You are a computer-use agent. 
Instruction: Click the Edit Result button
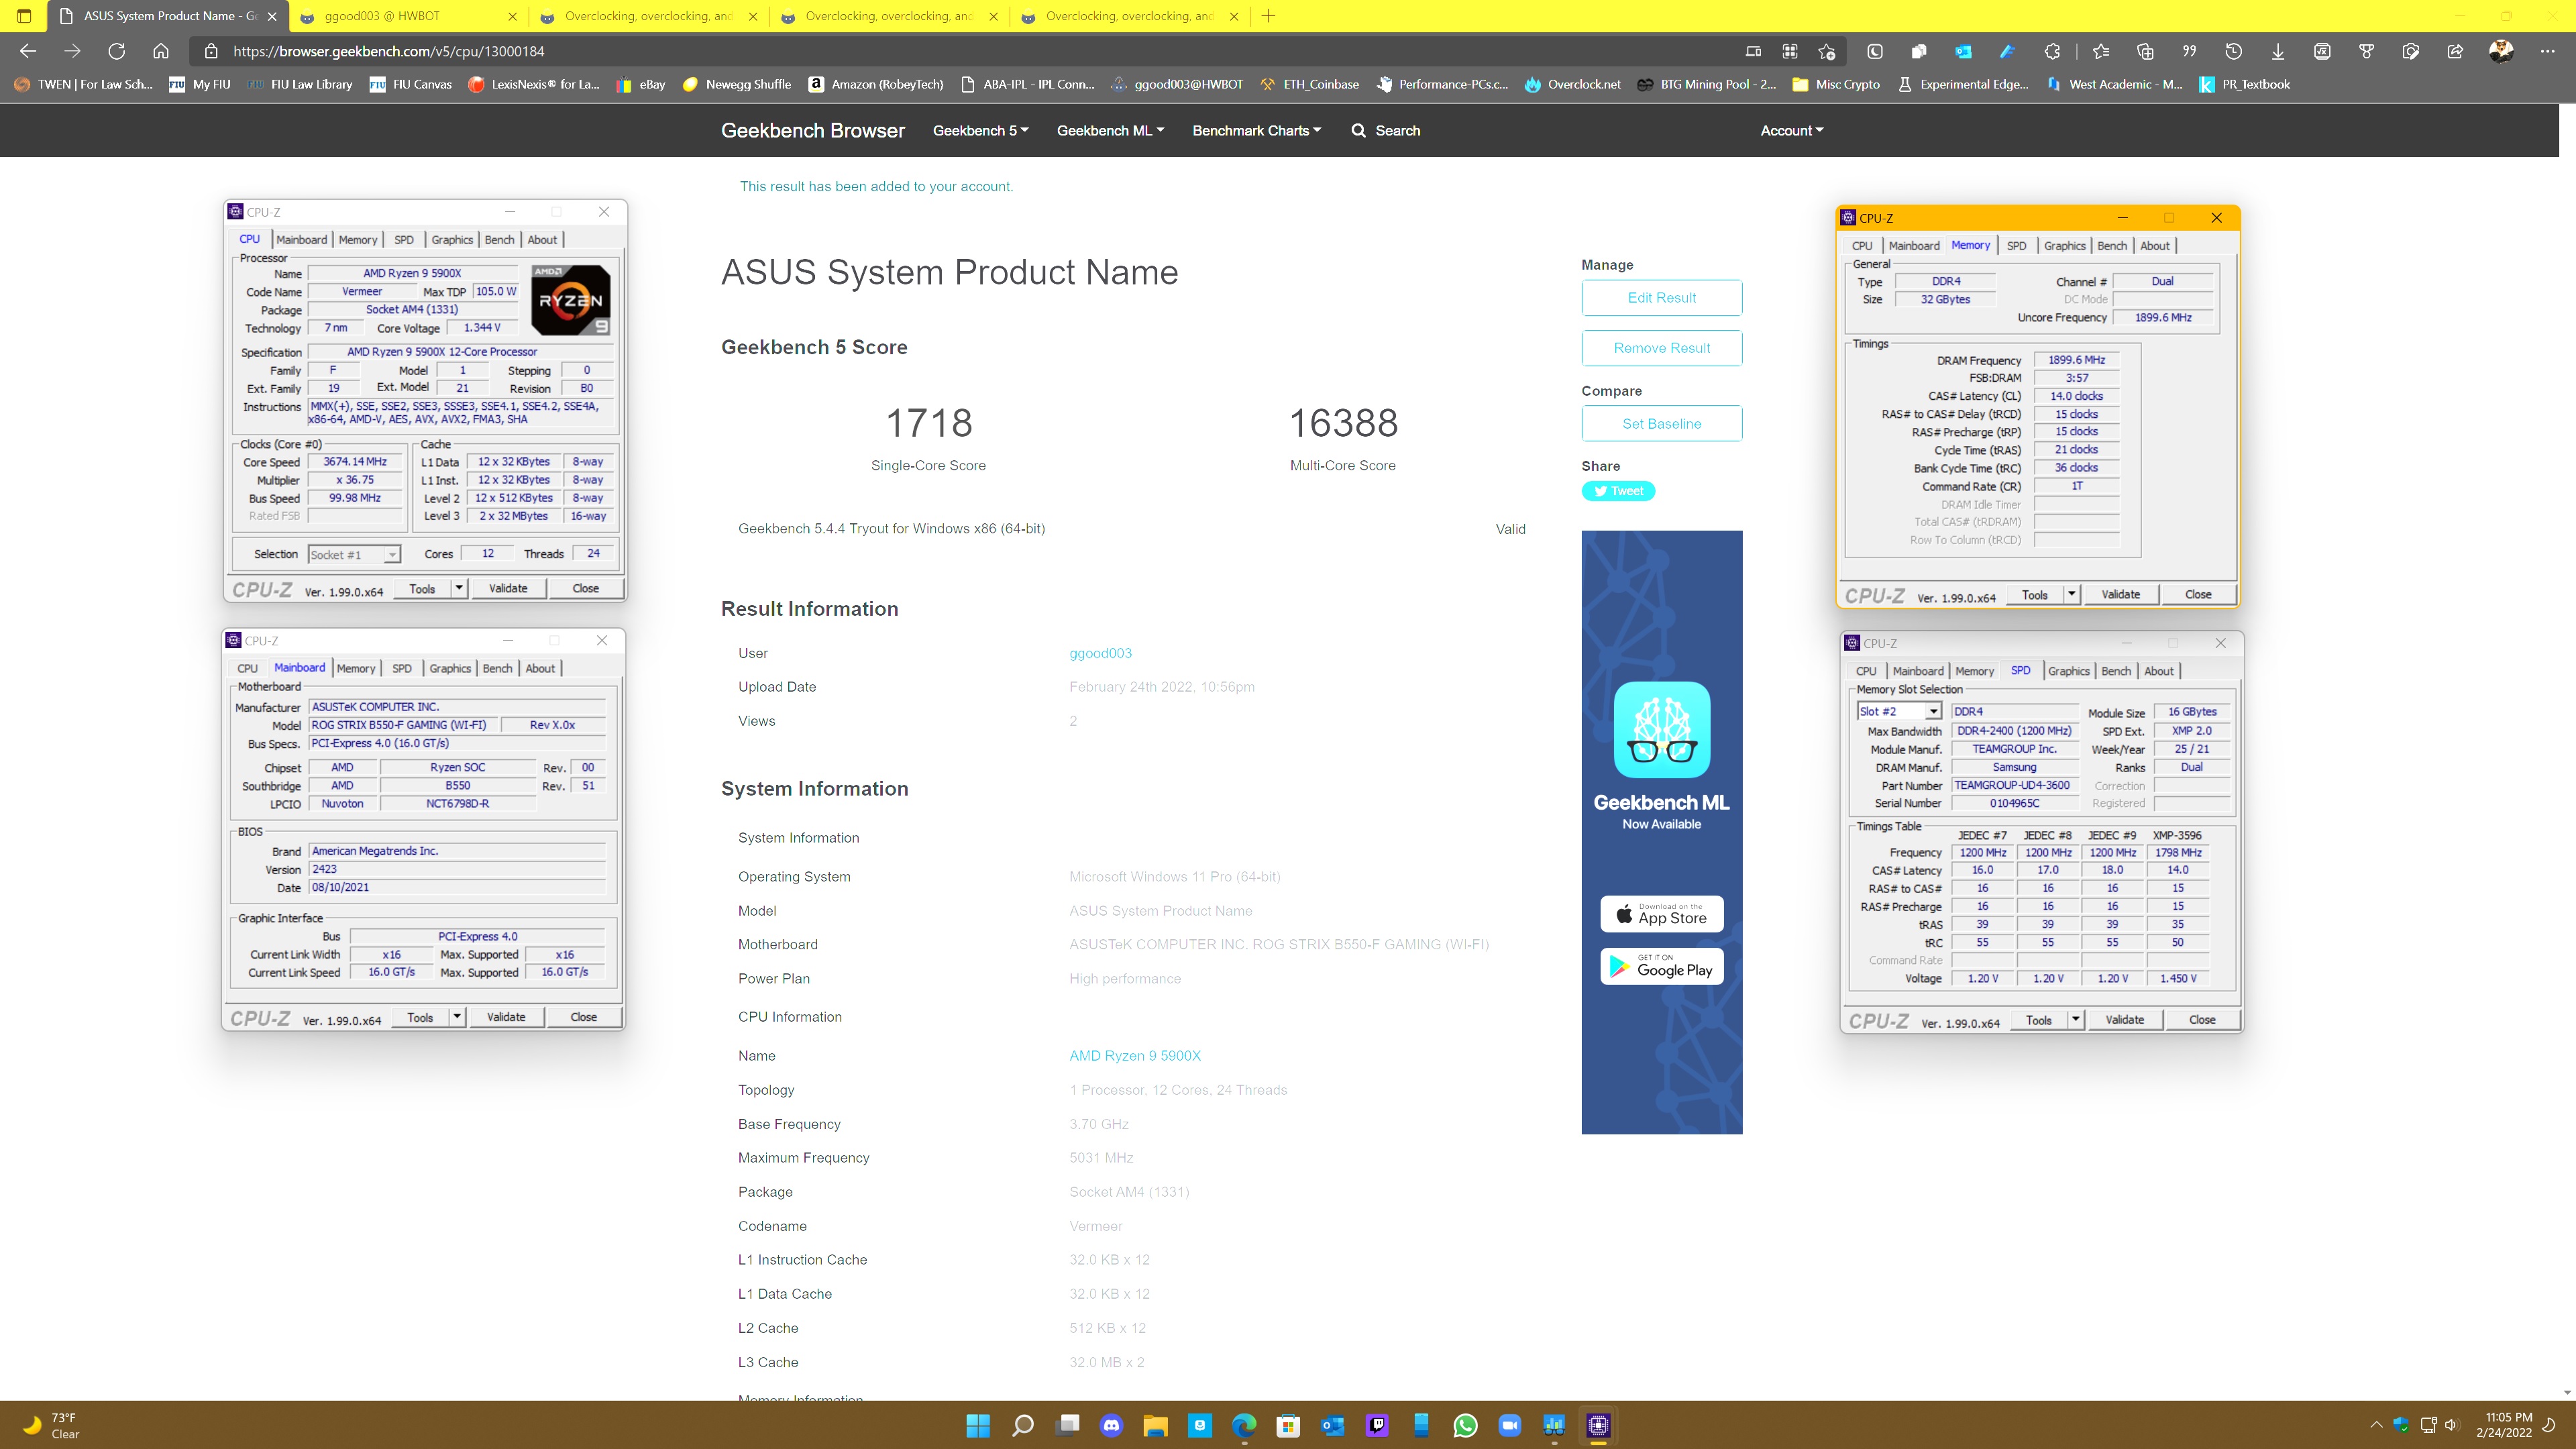tap(1661, 298)
